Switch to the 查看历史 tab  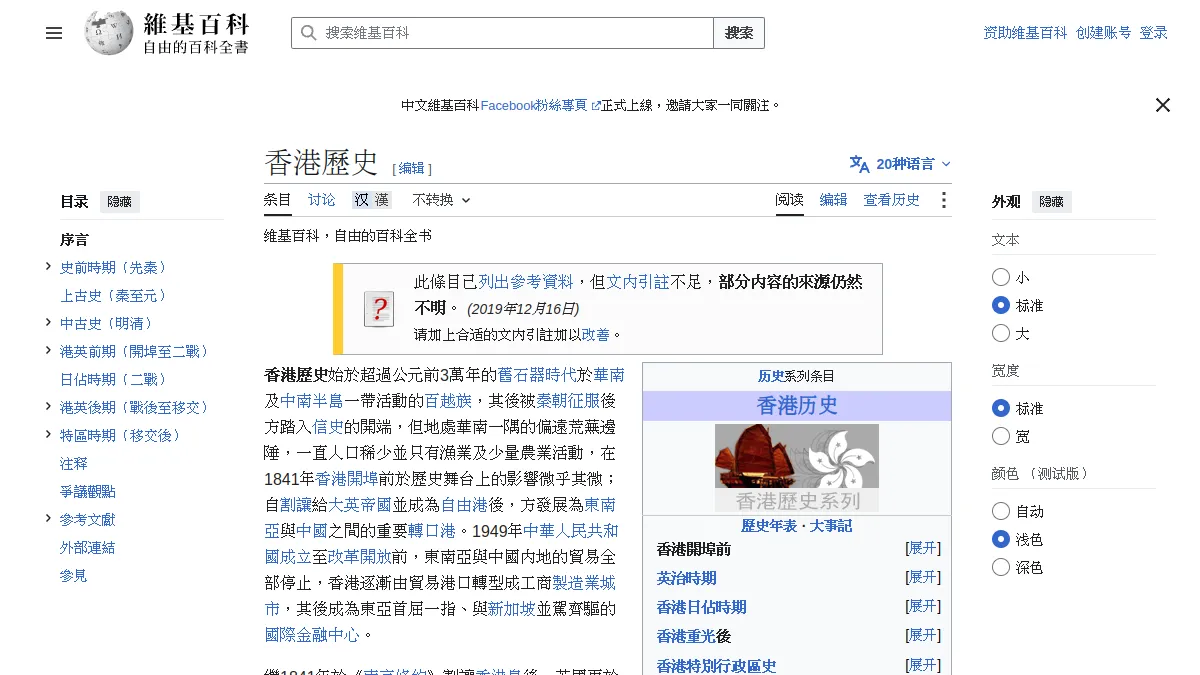point(892,200)
